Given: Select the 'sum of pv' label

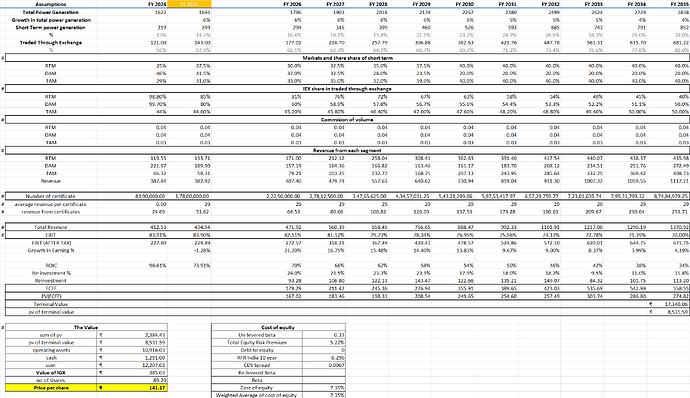Looking at the screenshot, I should tap(51, 335).
